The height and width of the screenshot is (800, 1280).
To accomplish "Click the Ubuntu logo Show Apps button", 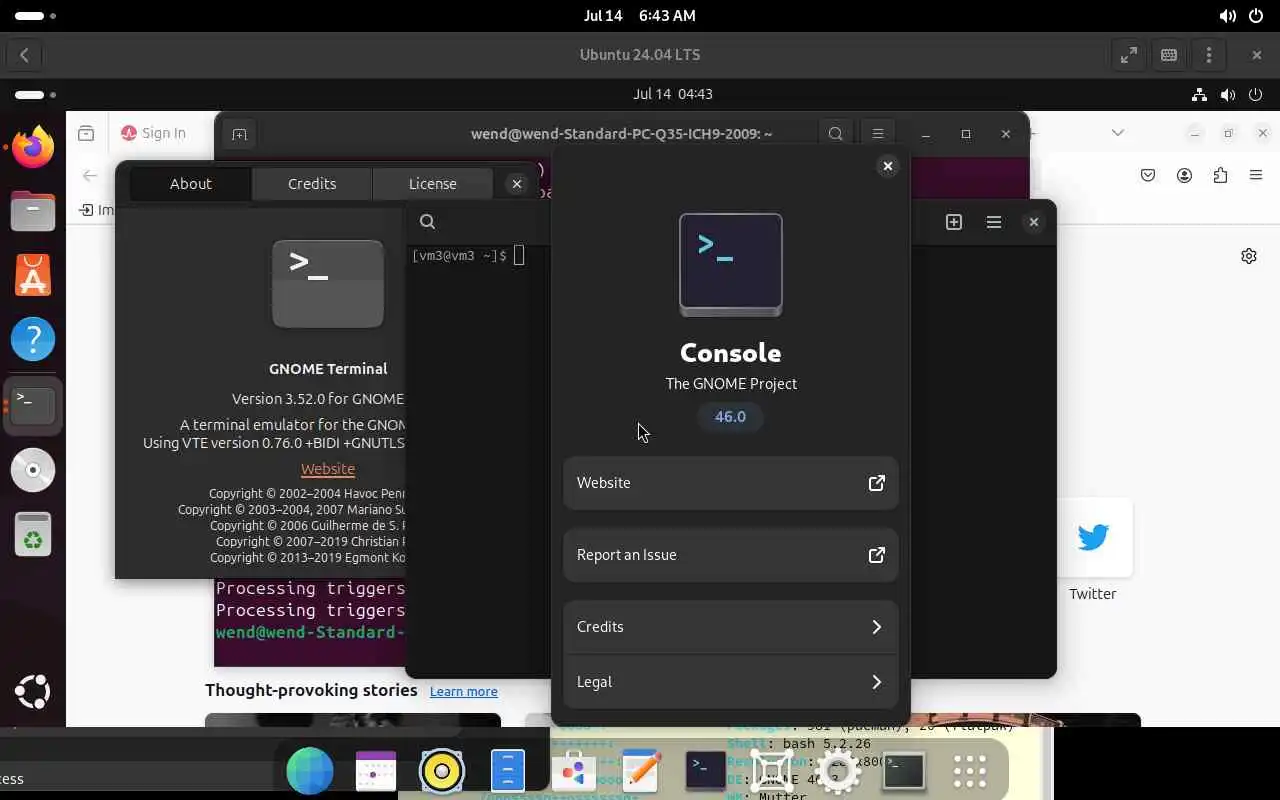I will [x=33, y=692].
